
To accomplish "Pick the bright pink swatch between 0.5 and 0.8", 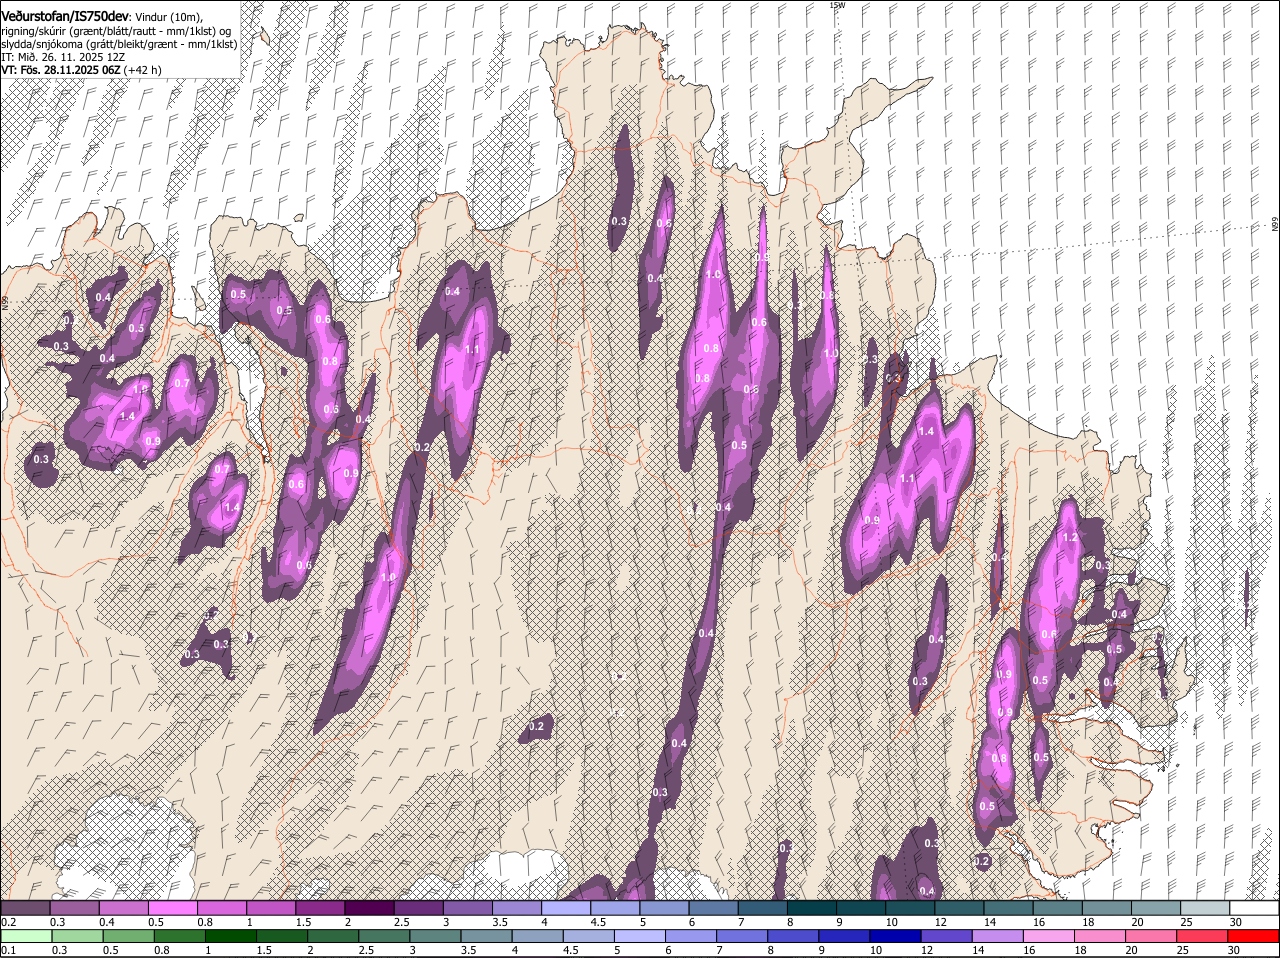I will 172,908.
